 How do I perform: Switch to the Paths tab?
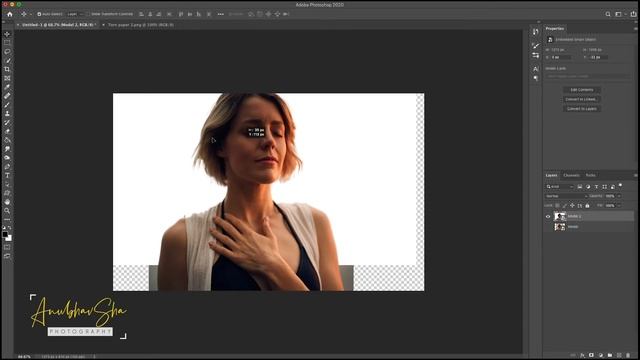click(x=591, y=175)
